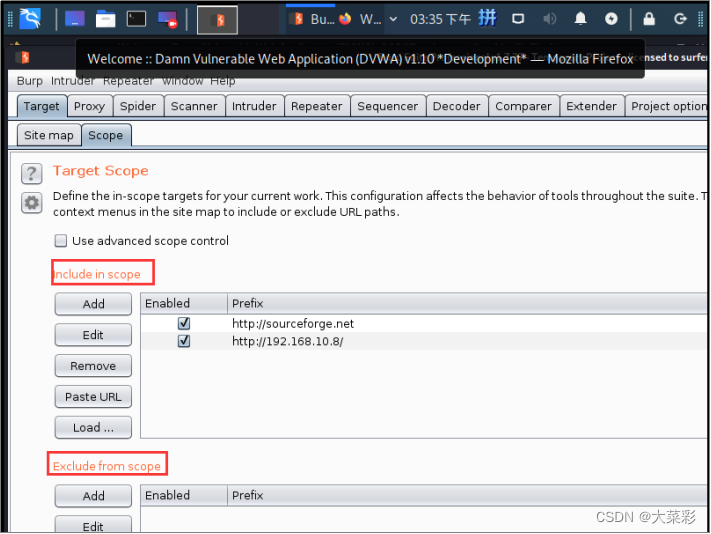Open the Intruder menu in the menu bar
Viewport: 711px width, 534px height.
tap(73, 81)
